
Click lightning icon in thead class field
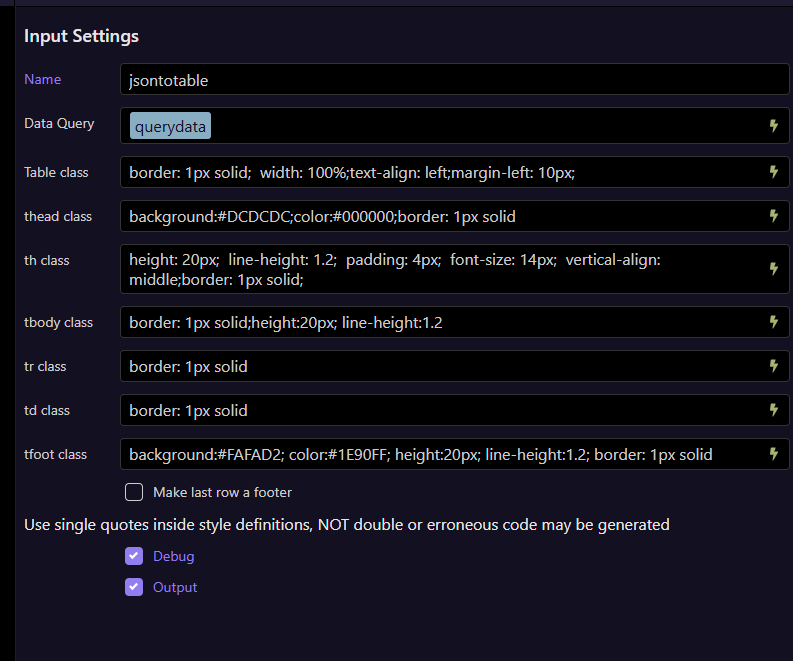coord(773,216)
